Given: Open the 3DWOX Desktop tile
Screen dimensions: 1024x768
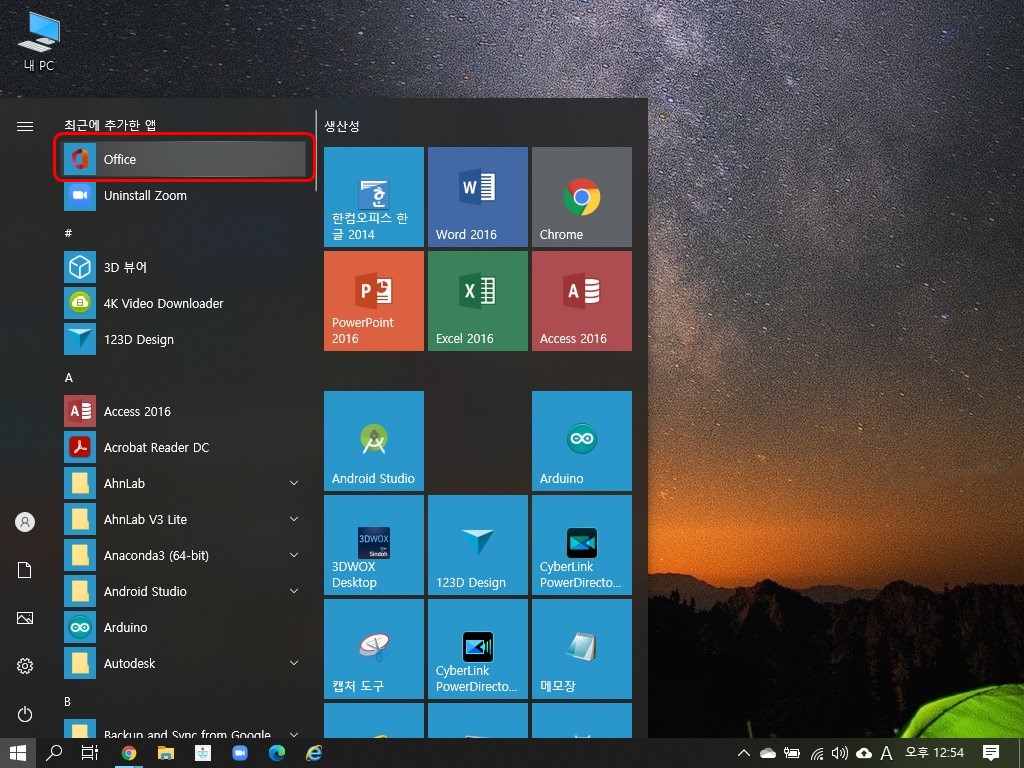Looking at the screenshot, I should coord(374,545).
